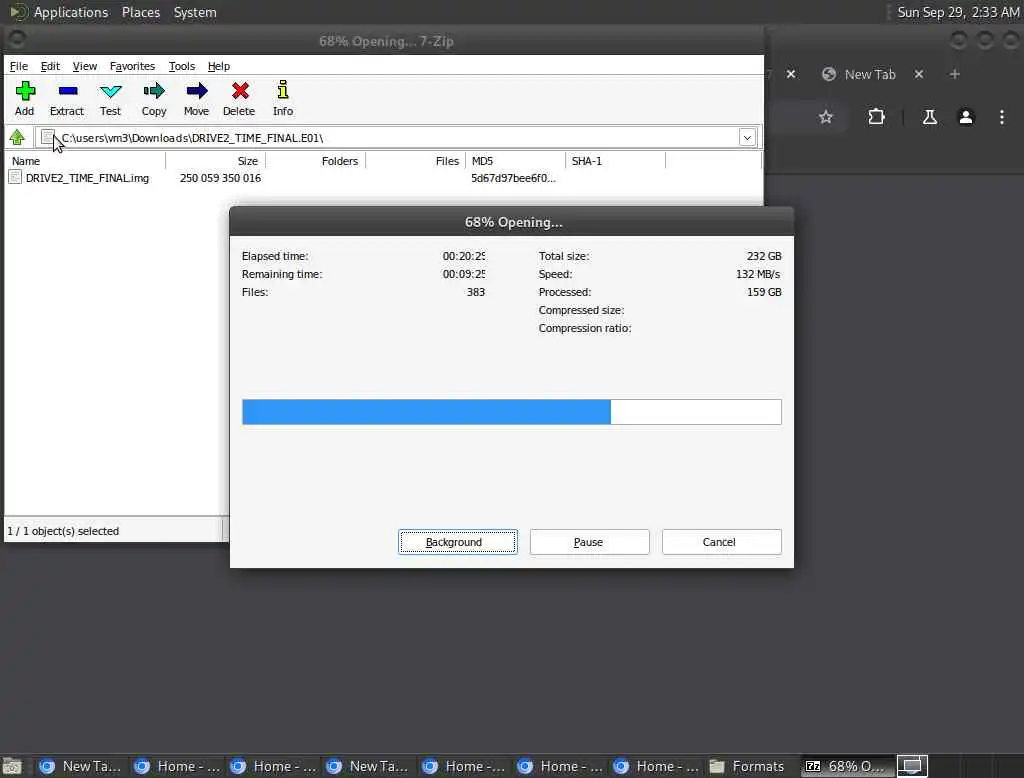Click the Pause button

[589, 542]
